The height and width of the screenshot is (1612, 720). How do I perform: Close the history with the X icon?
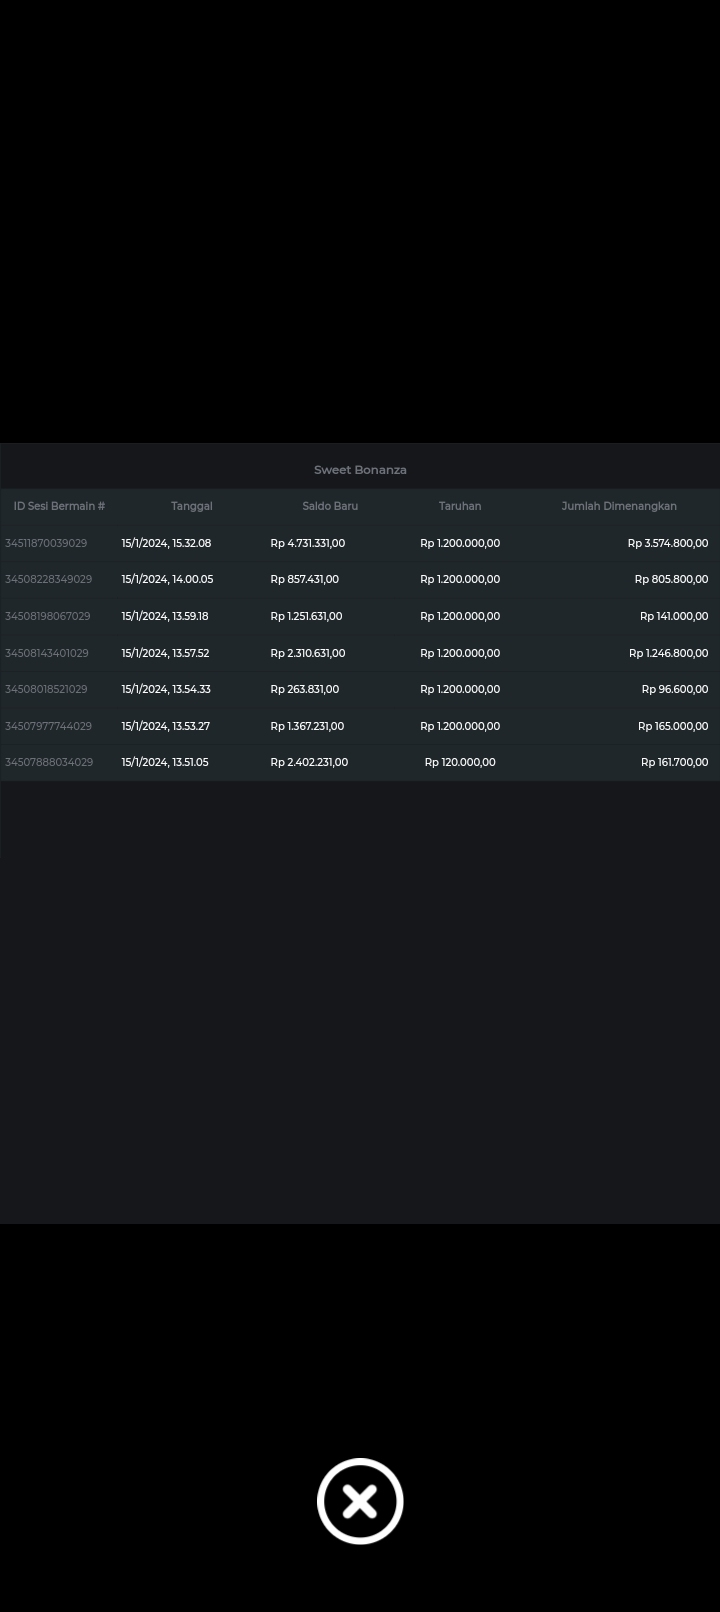tap(360, 1501)
